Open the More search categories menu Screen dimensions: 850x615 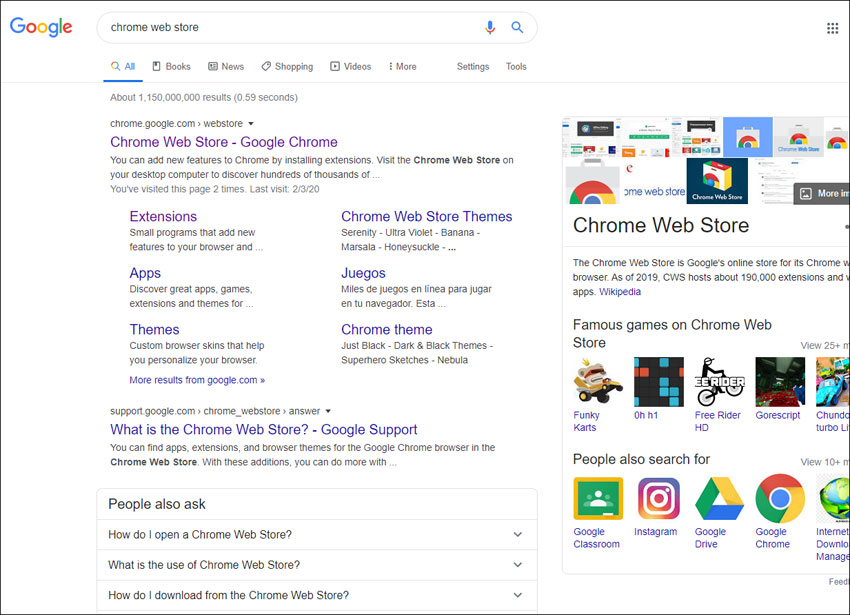[x=402, y=67]
